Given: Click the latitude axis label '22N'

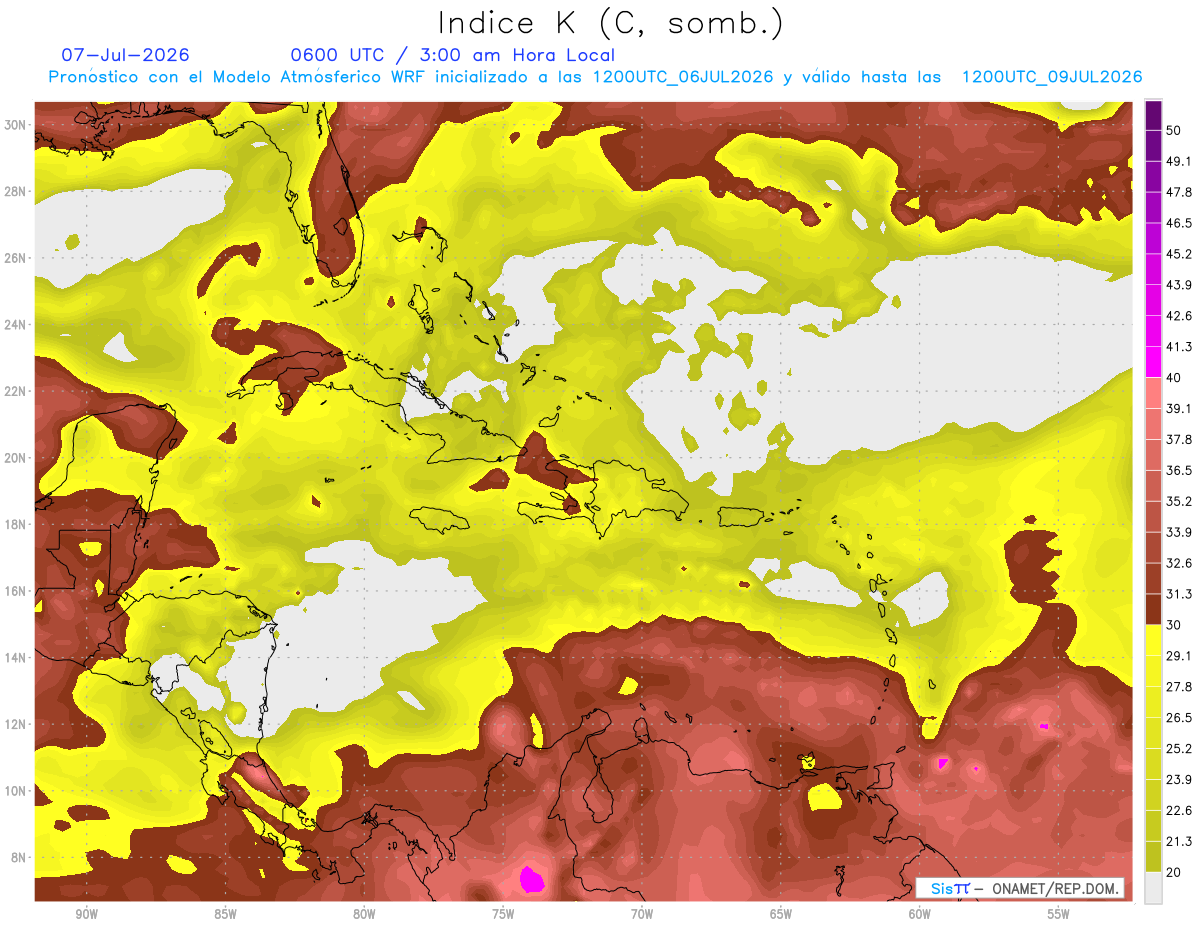Looking at the screenshot, I should tap(15, 391).
